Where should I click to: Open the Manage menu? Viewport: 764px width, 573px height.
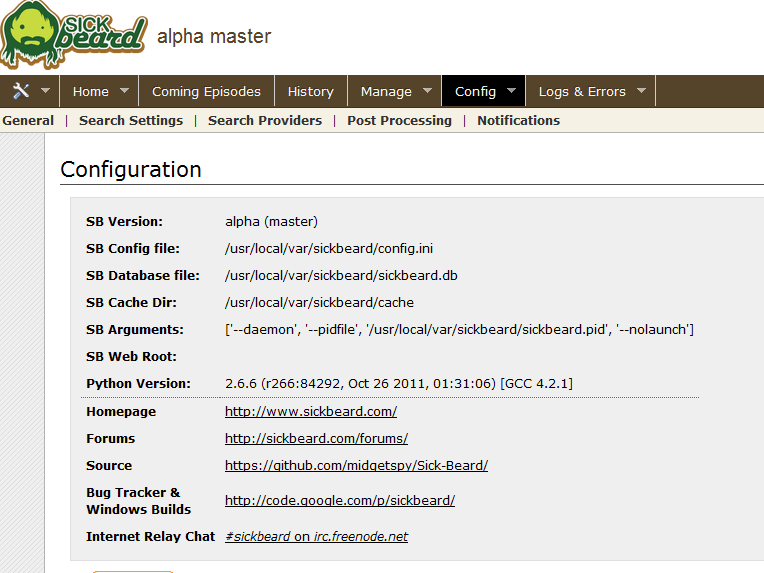coord(386,92)
